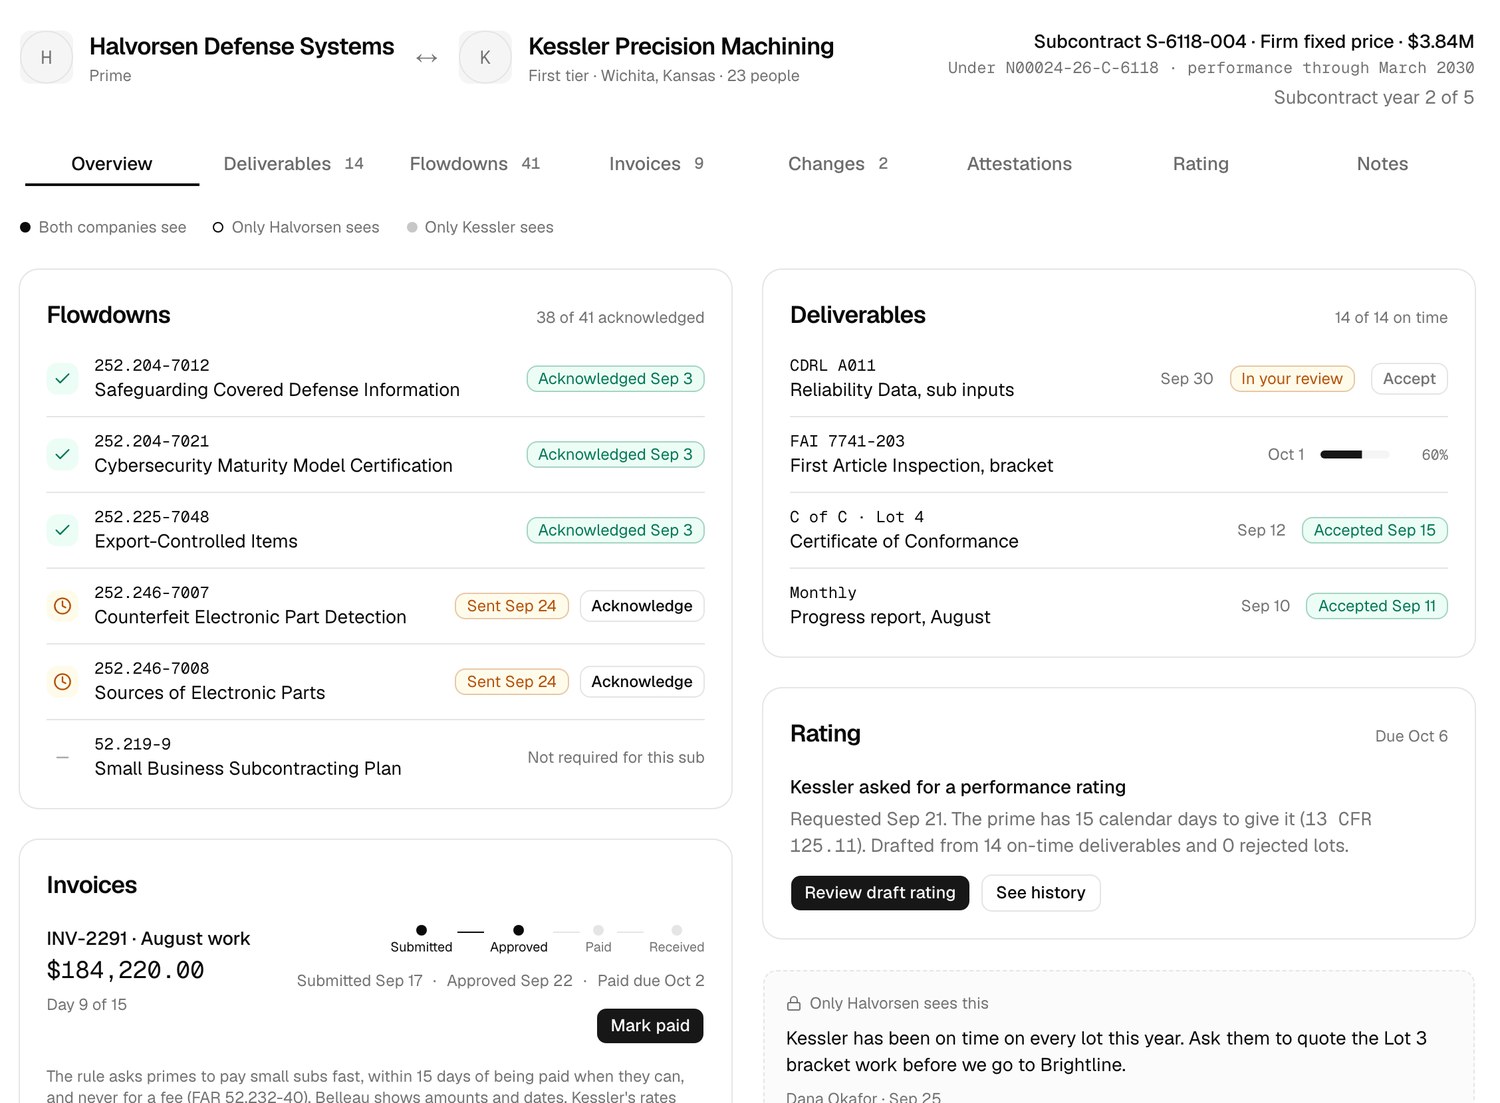Click the Halvorsen 'H' avatar icon
The height and width of the screenshot is (1103, 1500).
tap(46, 58)
